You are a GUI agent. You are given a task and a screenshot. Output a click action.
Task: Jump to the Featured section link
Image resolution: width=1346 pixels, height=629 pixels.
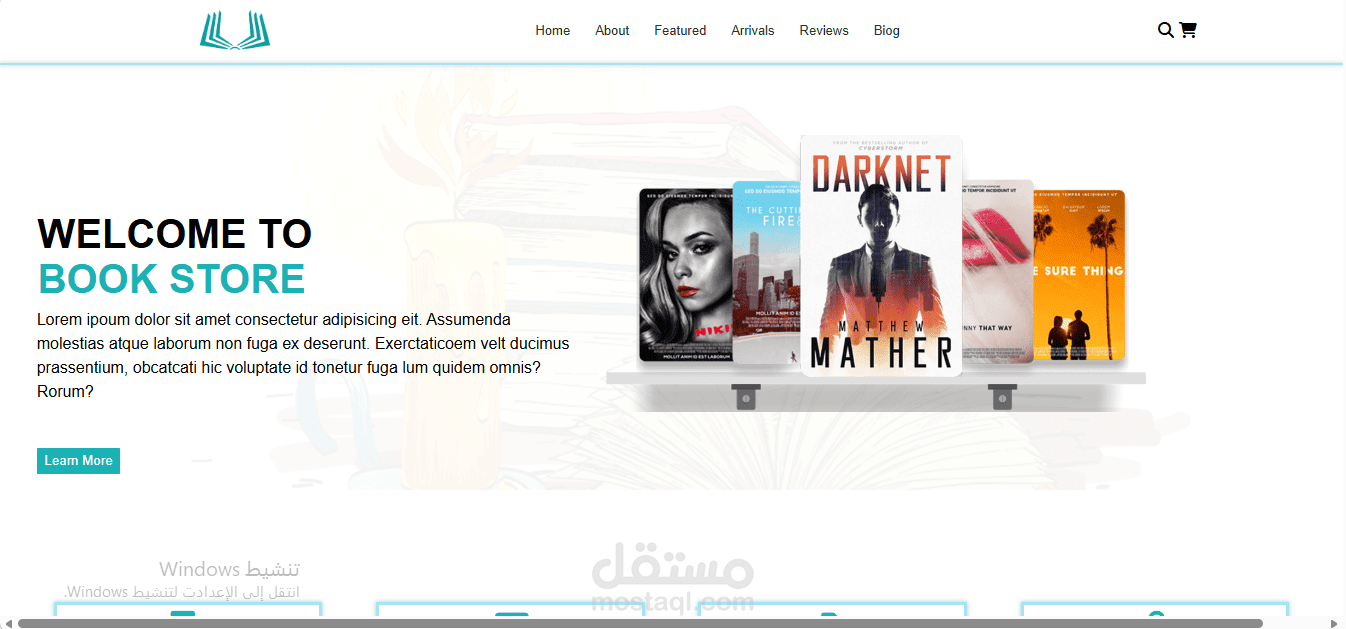[x=680, y=31]
